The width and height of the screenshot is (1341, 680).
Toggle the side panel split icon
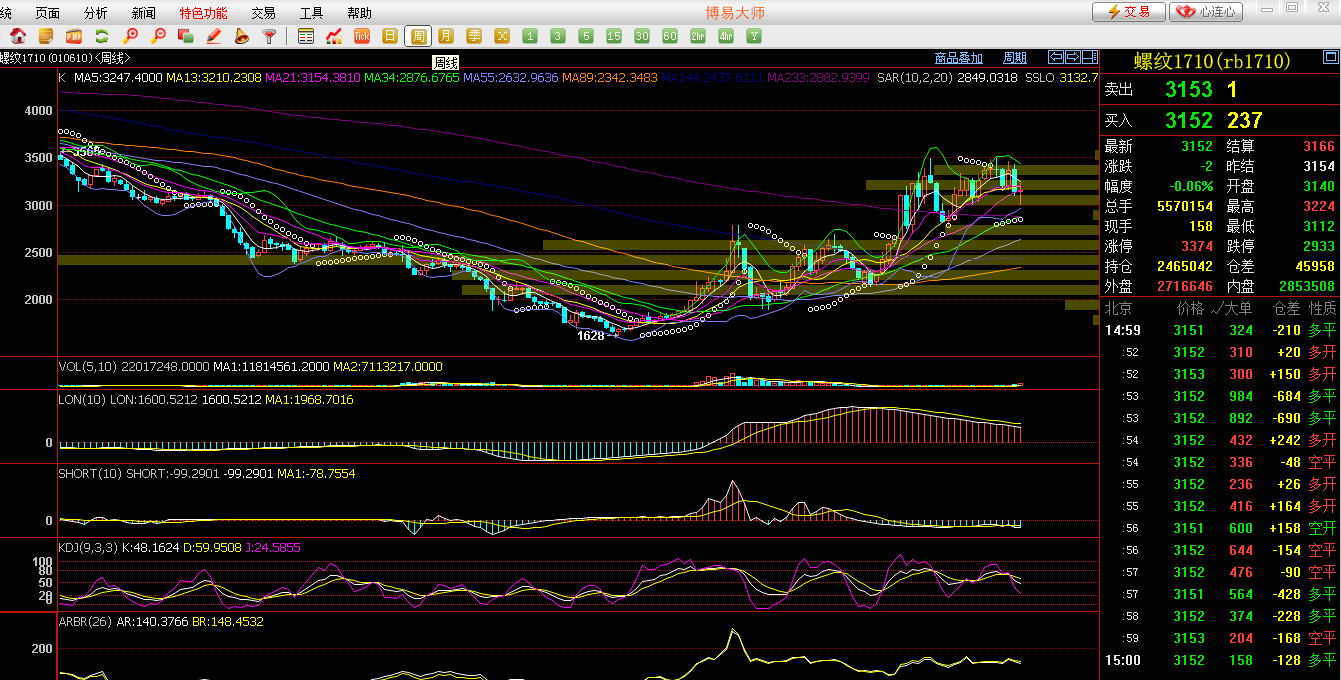click(x=1090, y=57)
